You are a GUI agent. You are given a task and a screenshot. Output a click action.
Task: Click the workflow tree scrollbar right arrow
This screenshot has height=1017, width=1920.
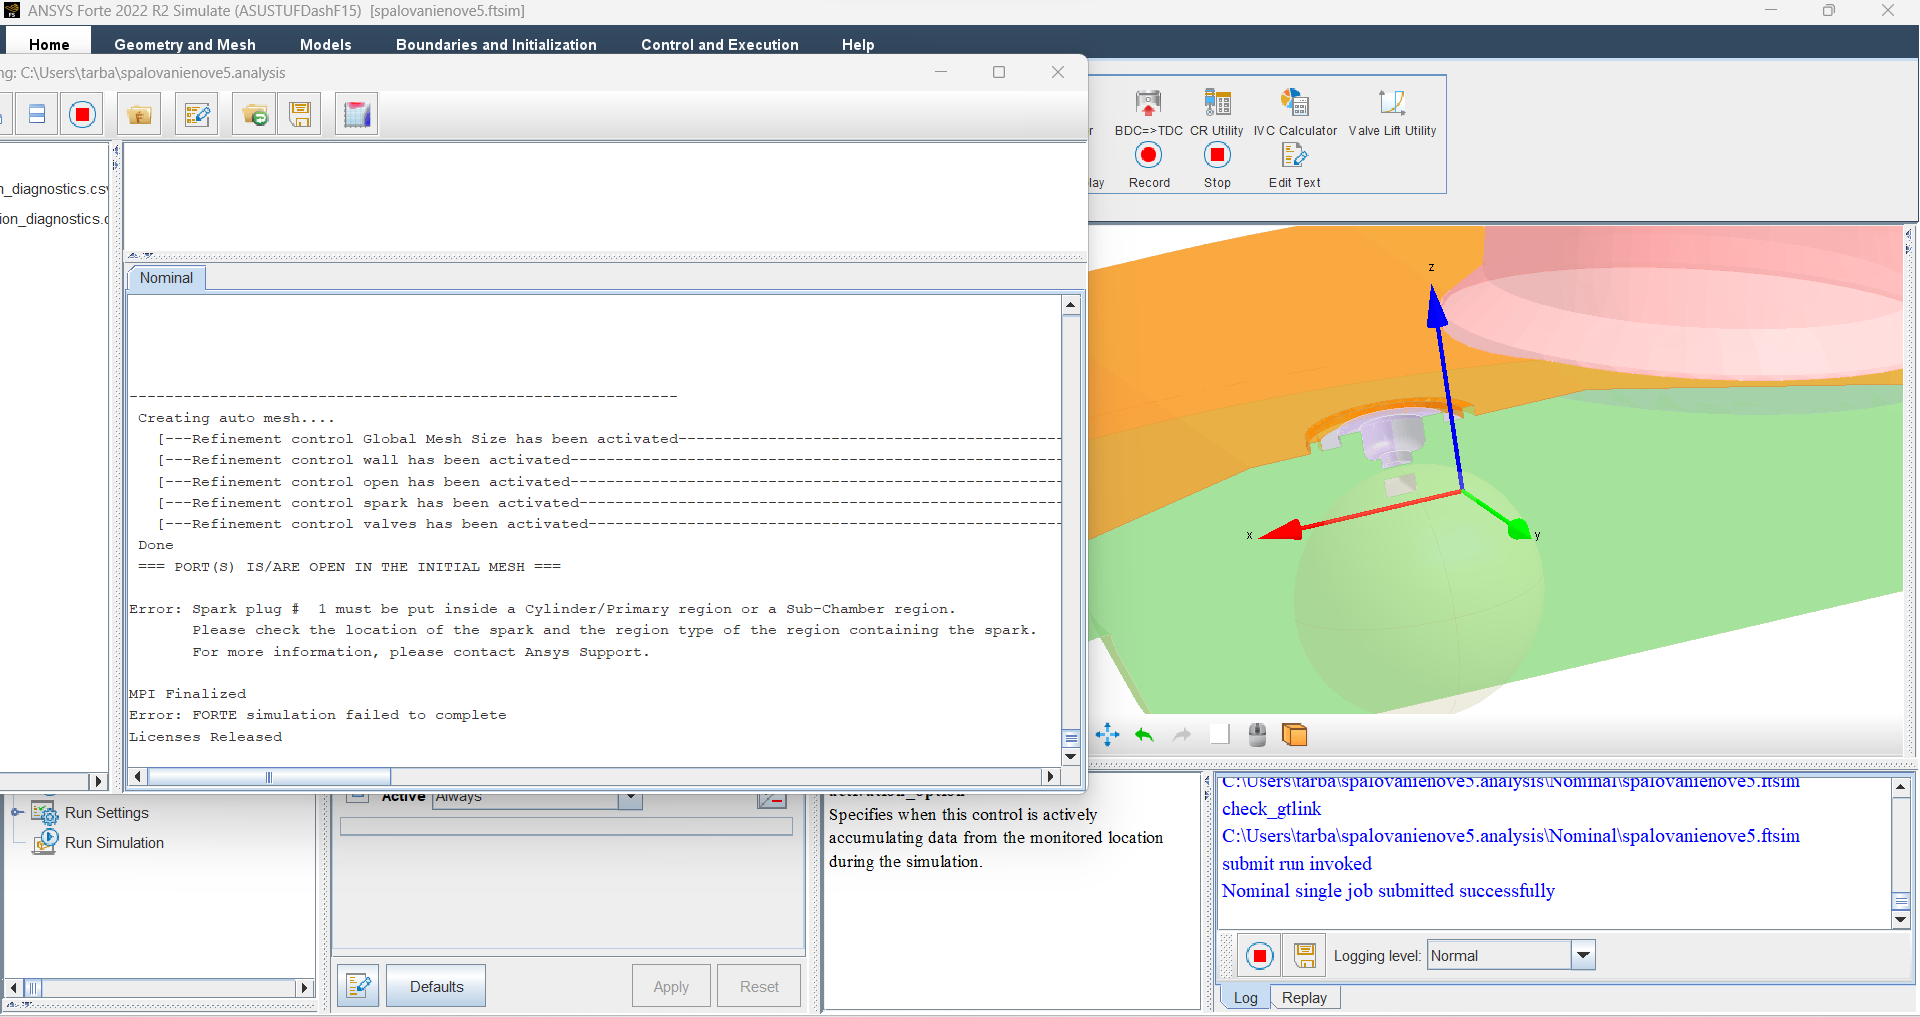coord(305,988)
